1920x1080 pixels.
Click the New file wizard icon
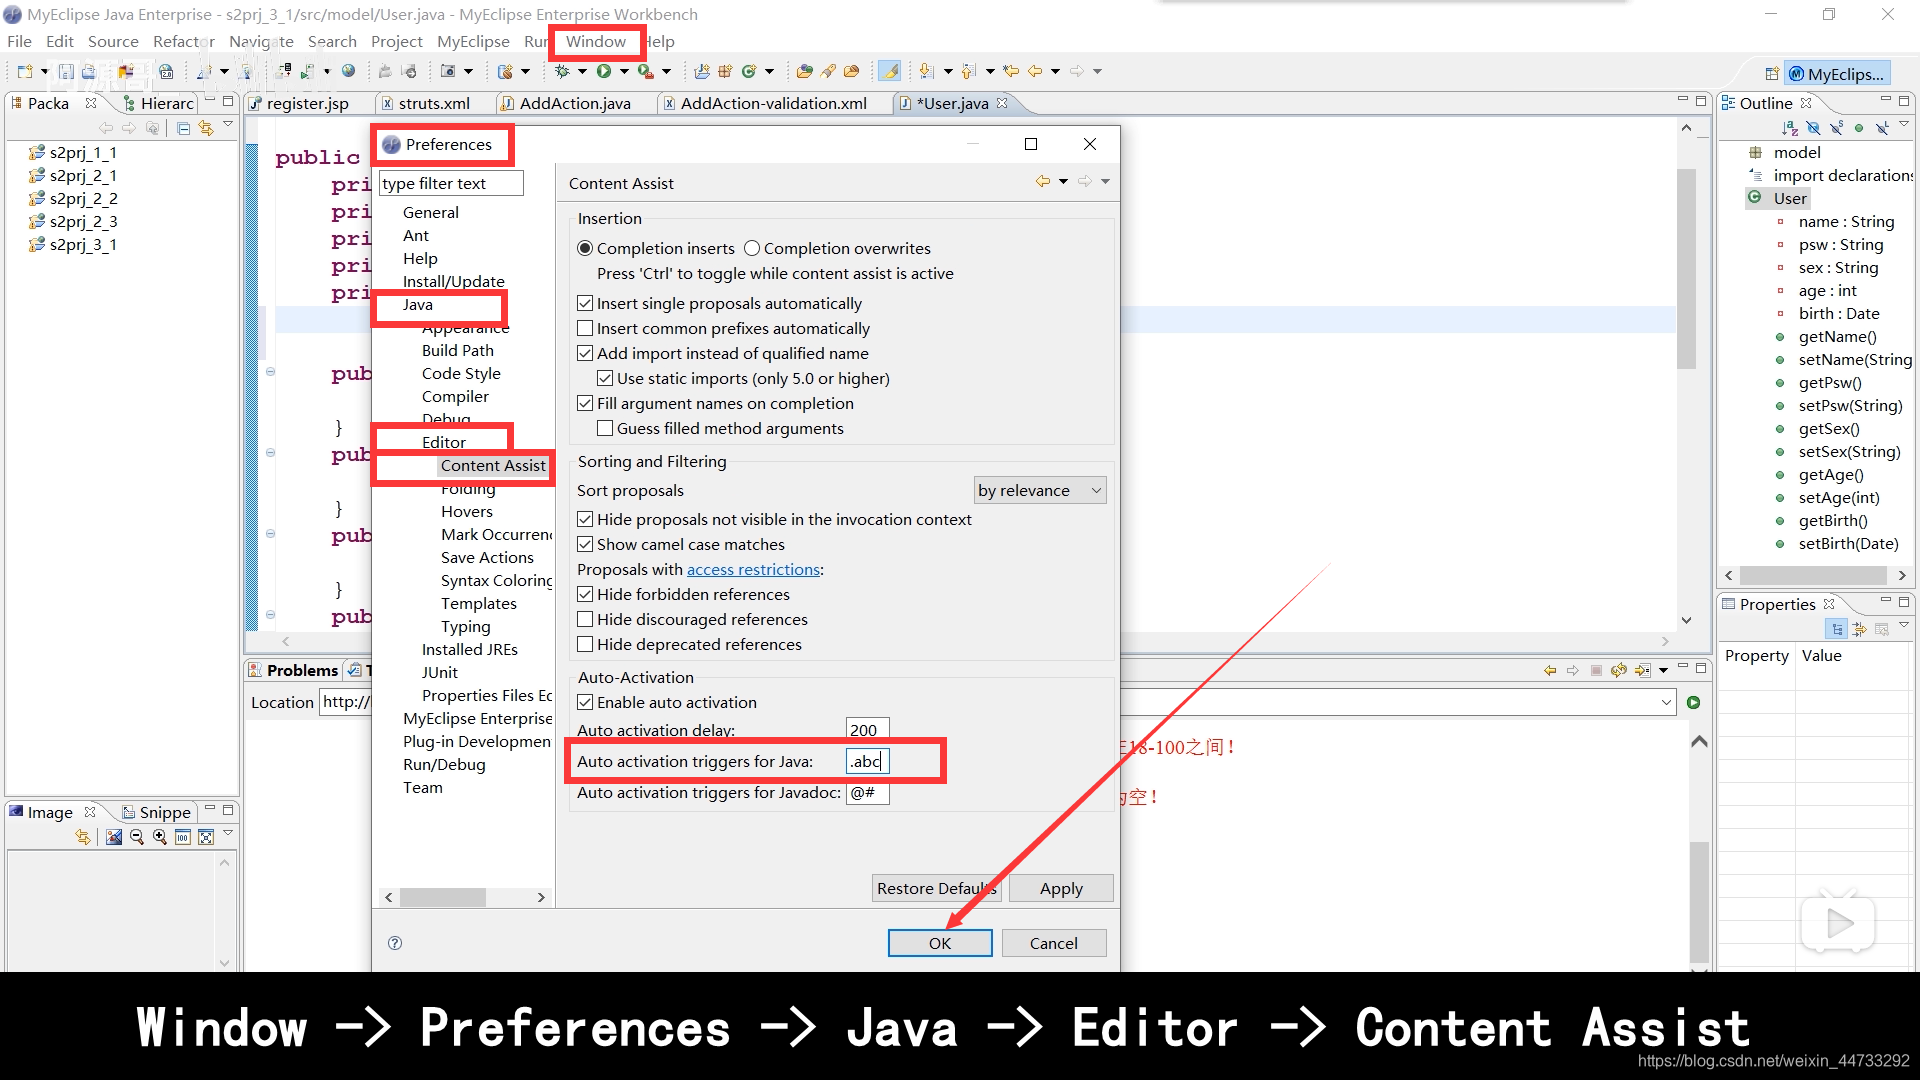tap(25, 71)
